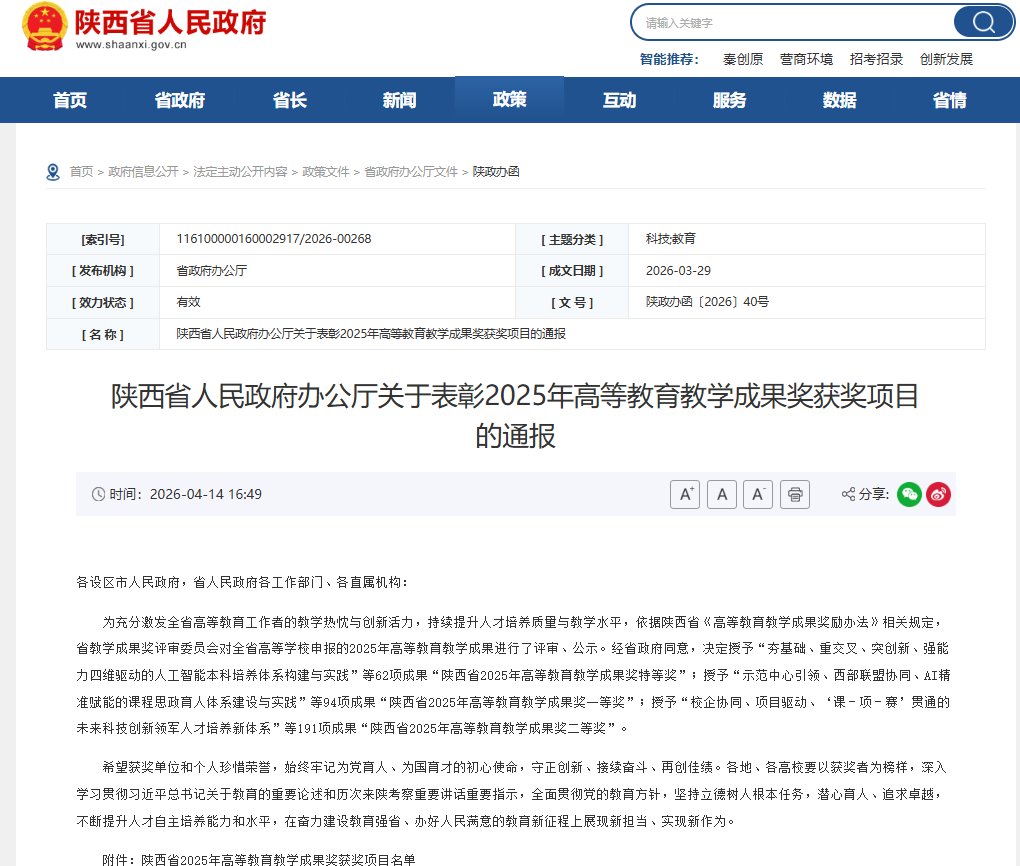Click the magnifier search button

[982, 22]
